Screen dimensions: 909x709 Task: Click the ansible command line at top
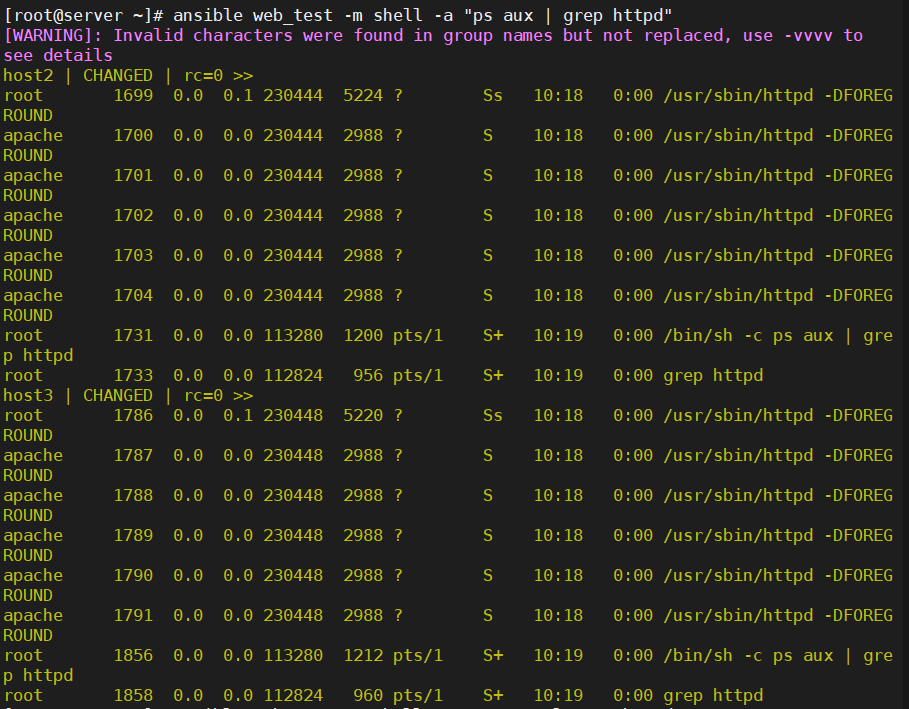coord(337,16)
